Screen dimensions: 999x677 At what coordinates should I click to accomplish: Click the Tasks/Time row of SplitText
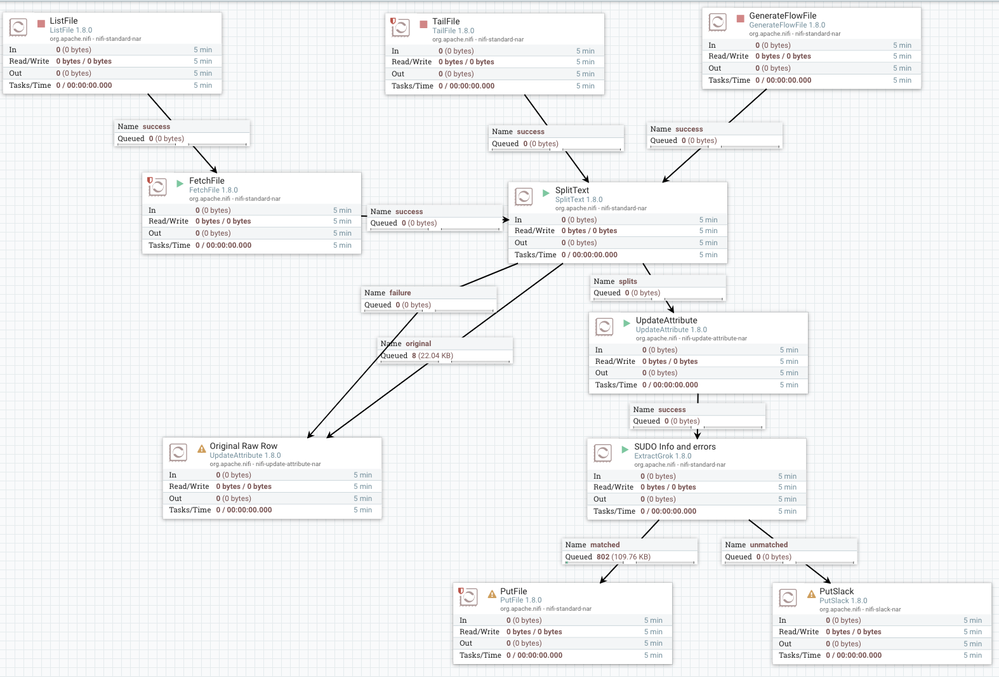tap(618, 255)
